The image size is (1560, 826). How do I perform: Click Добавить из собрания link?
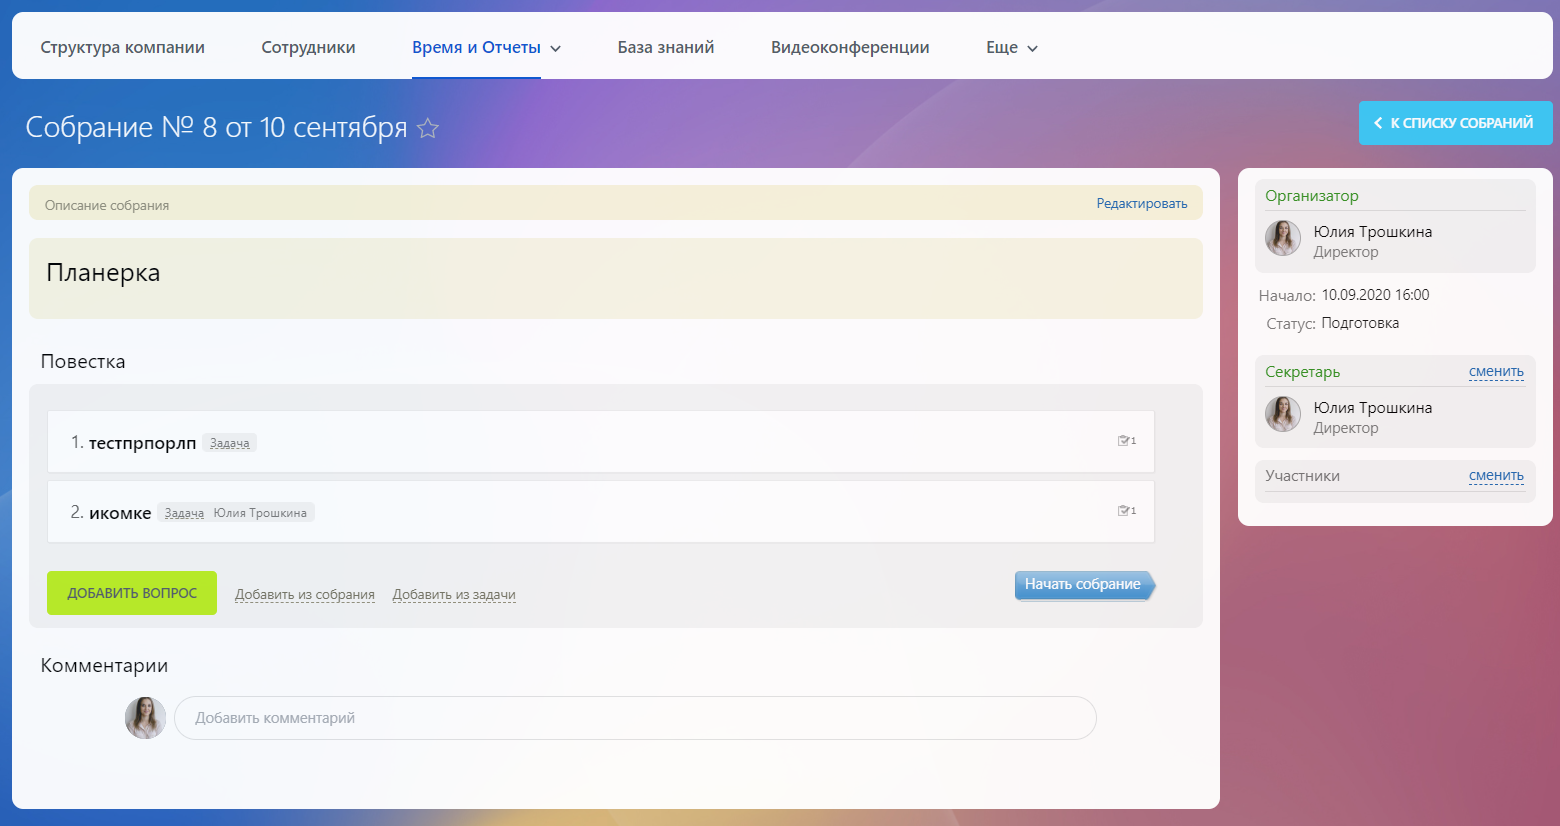305,595
